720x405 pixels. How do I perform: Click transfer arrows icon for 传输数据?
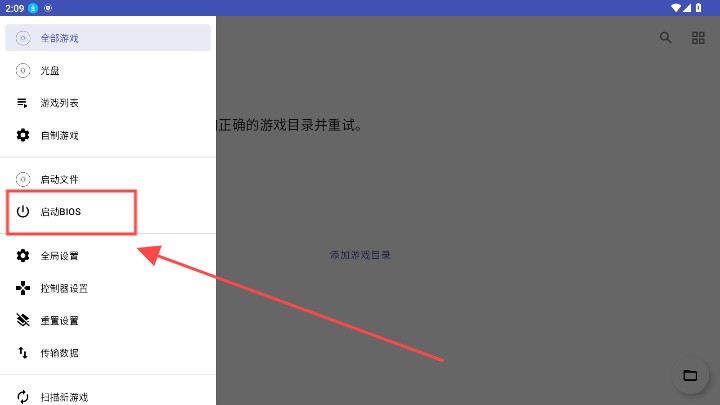(23, 353)
